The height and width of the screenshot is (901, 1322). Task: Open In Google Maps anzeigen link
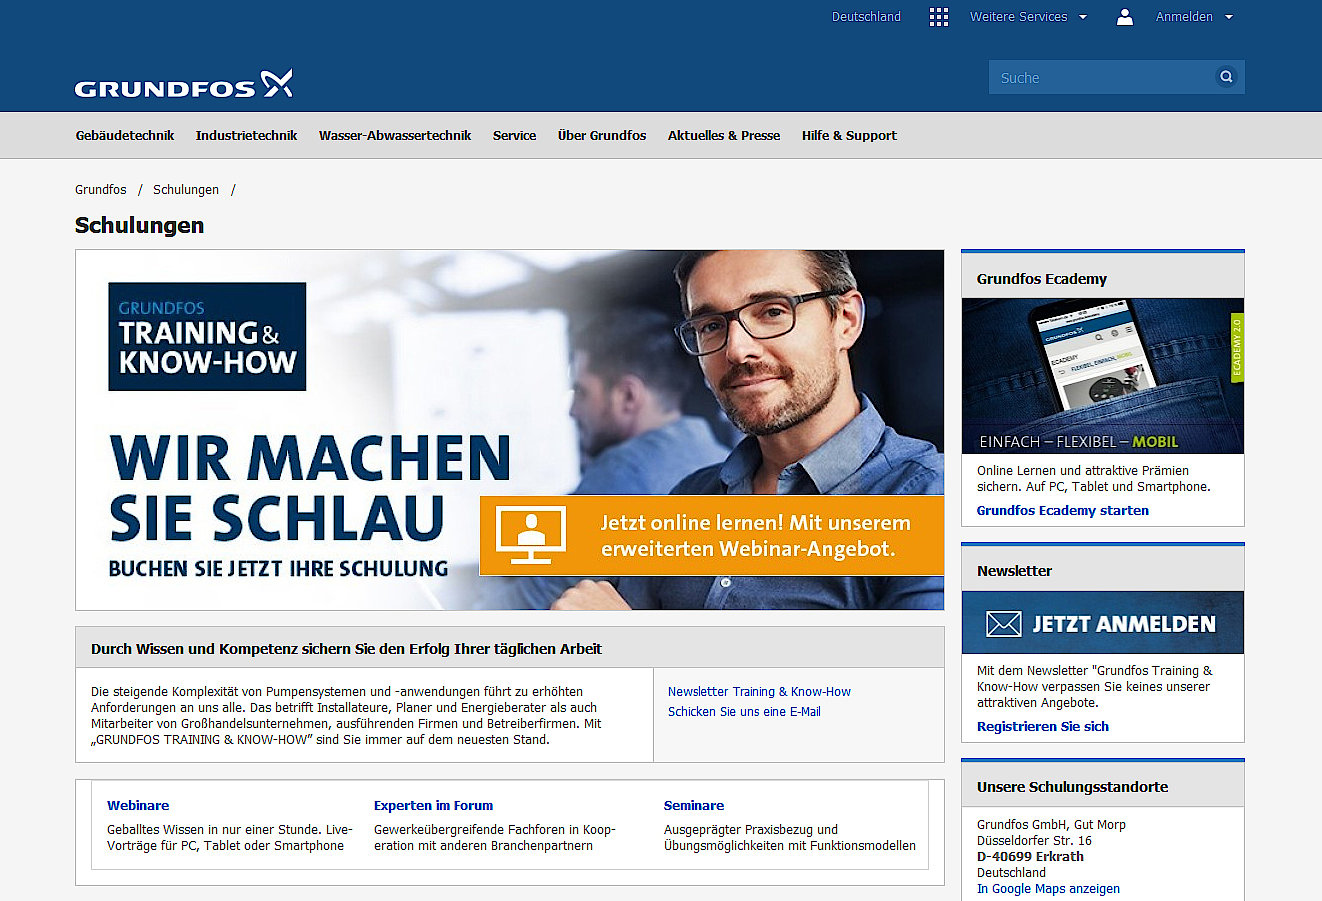1048,888
